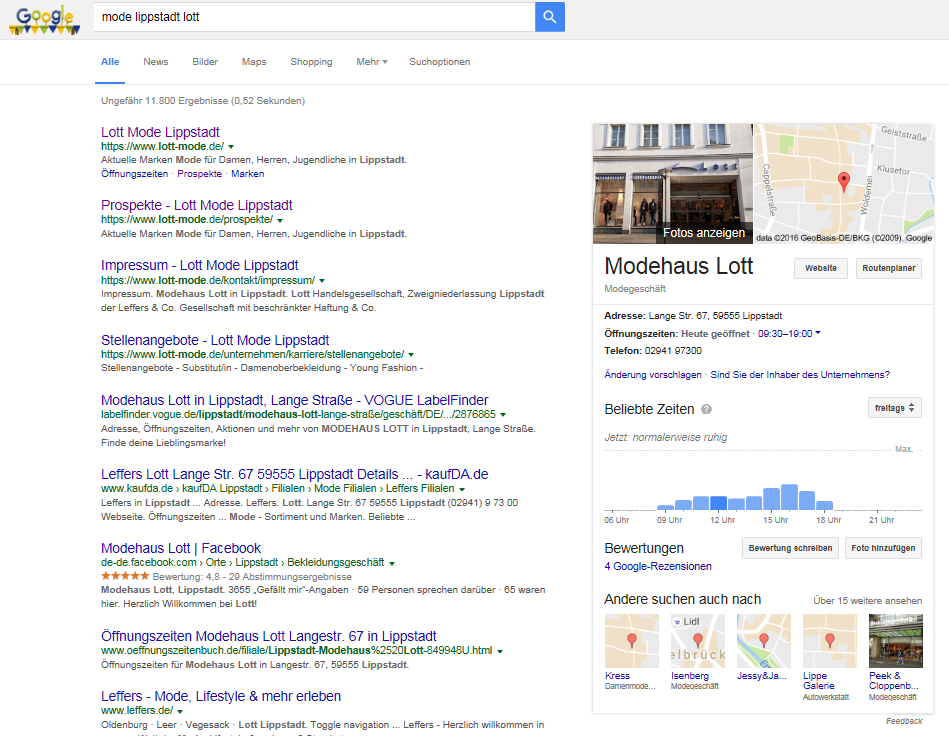Select the Alle tab

pos(110,62)
